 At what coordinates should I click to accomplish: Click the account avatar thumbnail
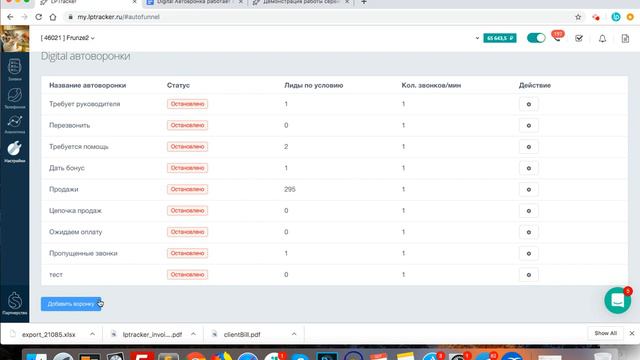15,38
